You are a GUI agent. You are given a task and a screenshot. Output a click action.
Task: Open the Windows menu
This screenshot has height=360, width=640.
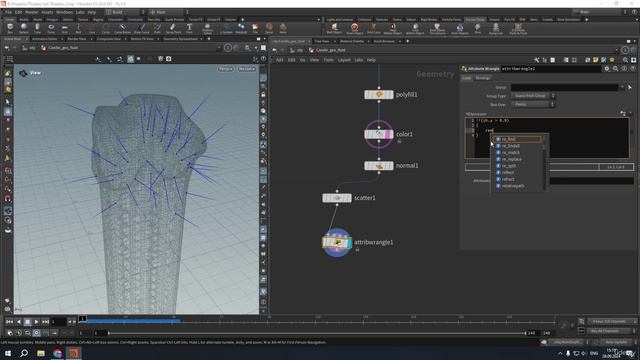64,12
